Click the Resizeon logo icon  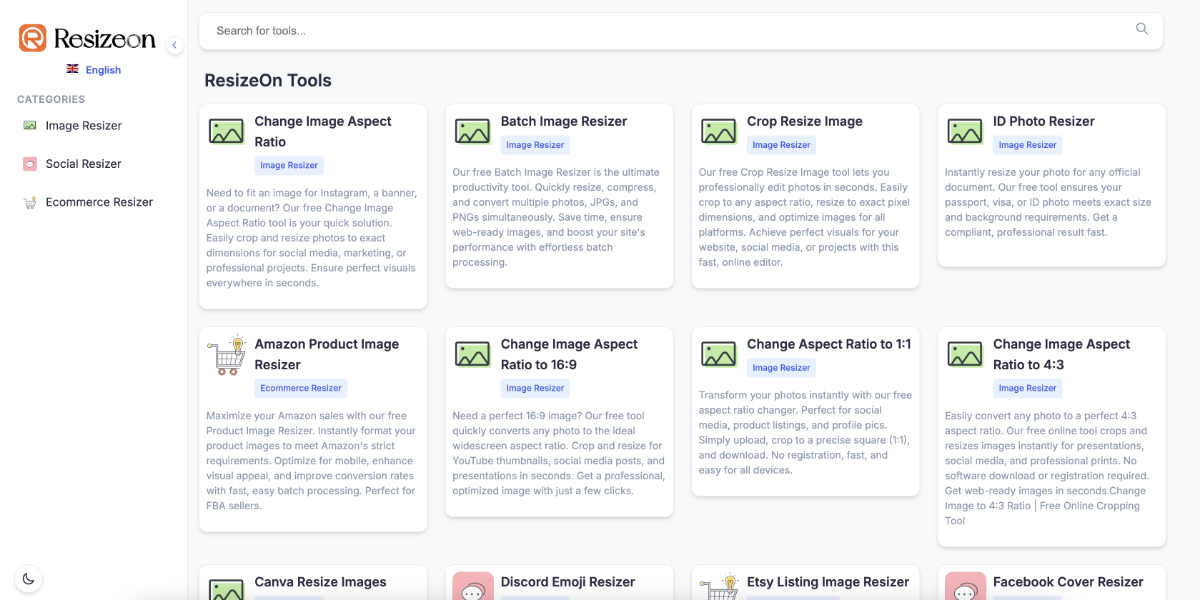tap(33, 38)
